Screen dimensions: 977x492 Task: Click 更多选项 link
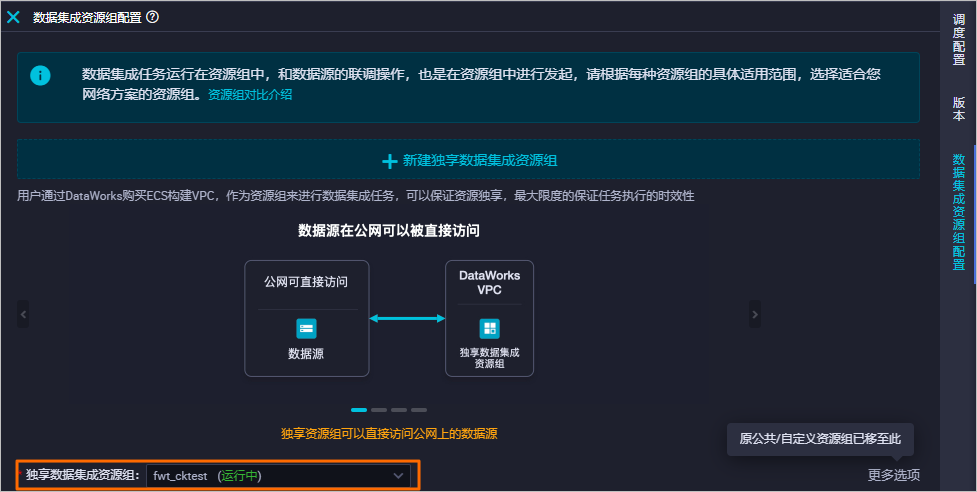pos(894,475)
